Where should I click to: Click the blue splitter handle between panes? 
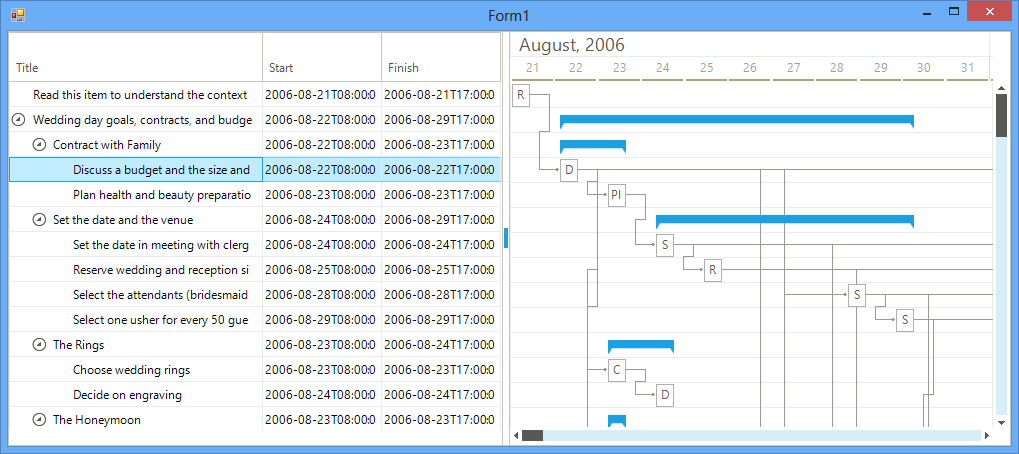click(506, 238)
